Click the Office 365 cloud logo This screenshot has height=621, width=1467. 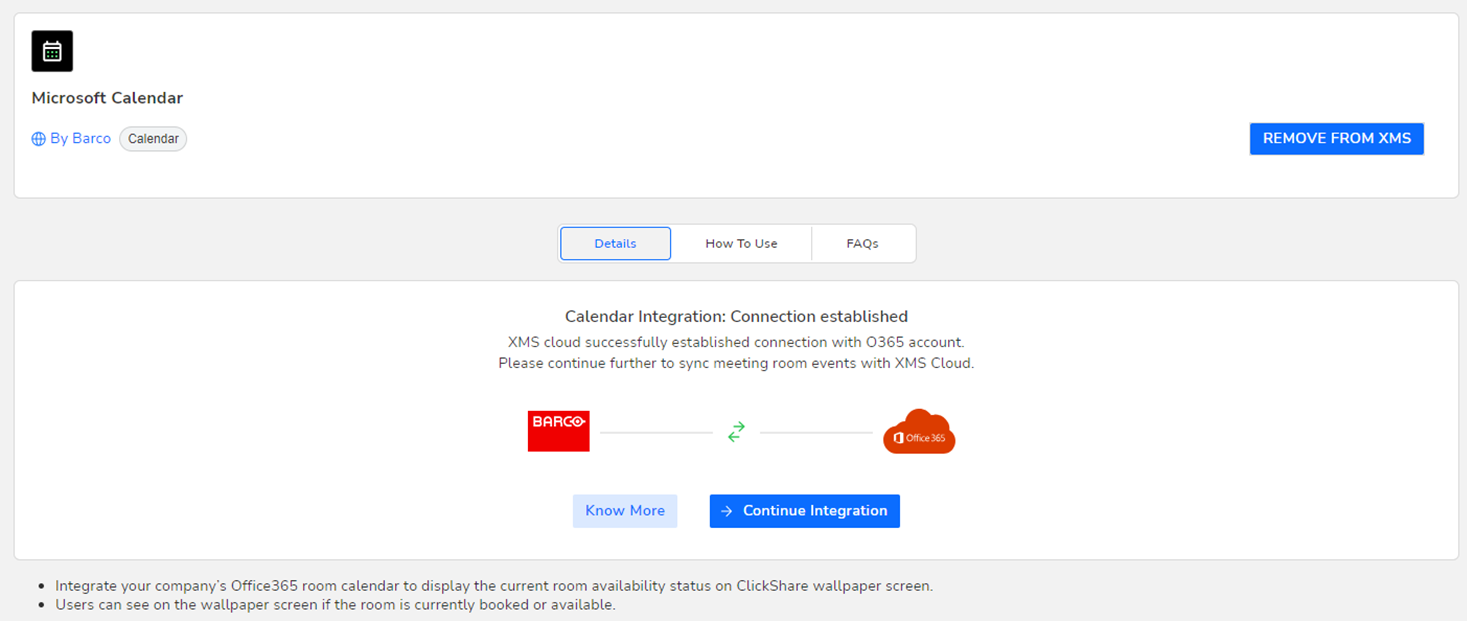pyautogui.click(x=919, y=432)
